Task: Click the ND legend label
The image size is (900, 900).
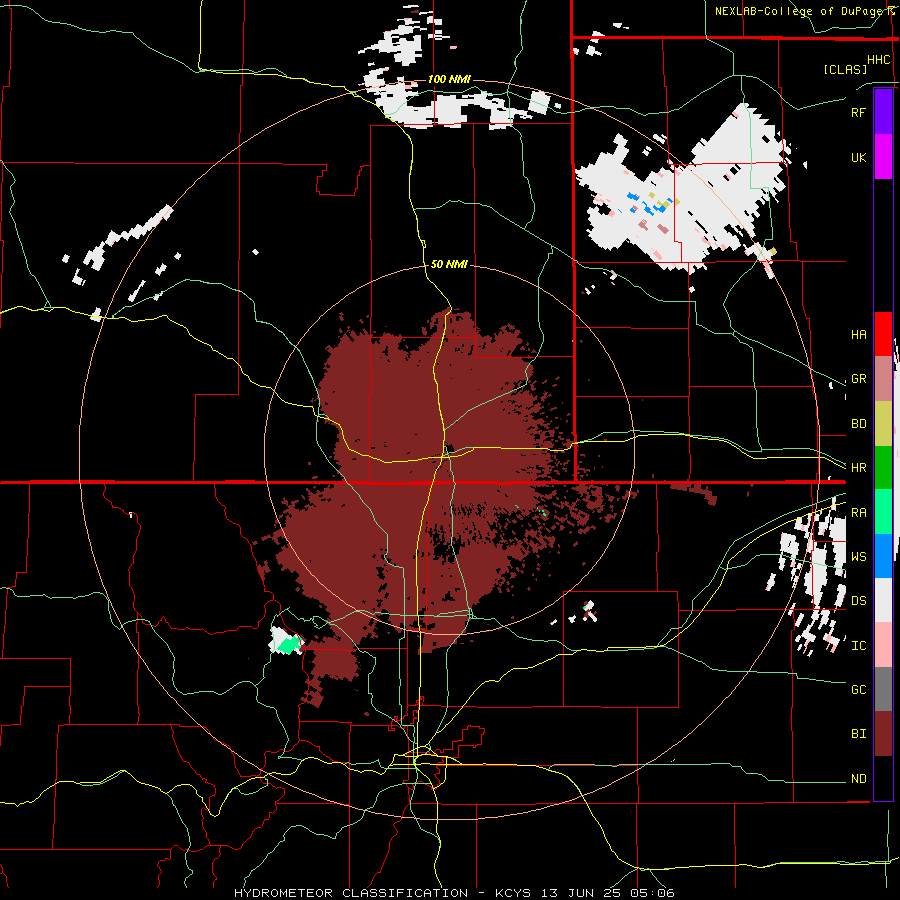Action: [x=858, y=779]
